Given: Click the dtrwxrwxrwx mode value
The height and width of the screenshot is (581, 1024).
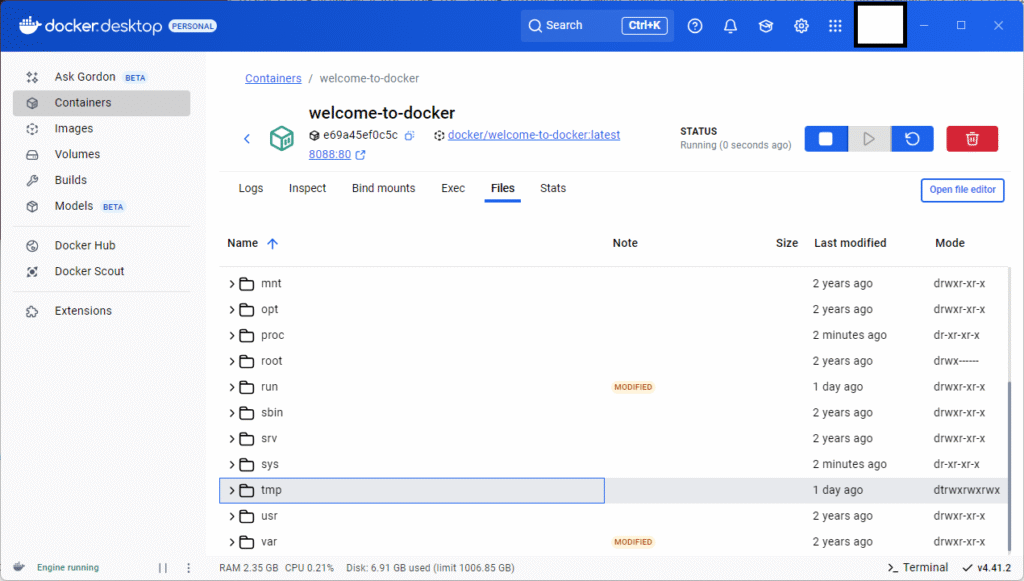Looking at the screenshot, I should click(x=967, y=490).
